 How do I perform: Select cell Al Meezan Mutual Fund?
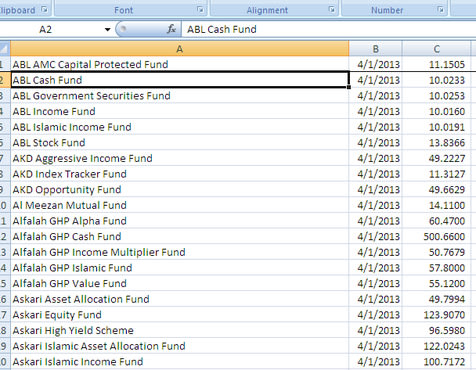(x=180, y=205)
